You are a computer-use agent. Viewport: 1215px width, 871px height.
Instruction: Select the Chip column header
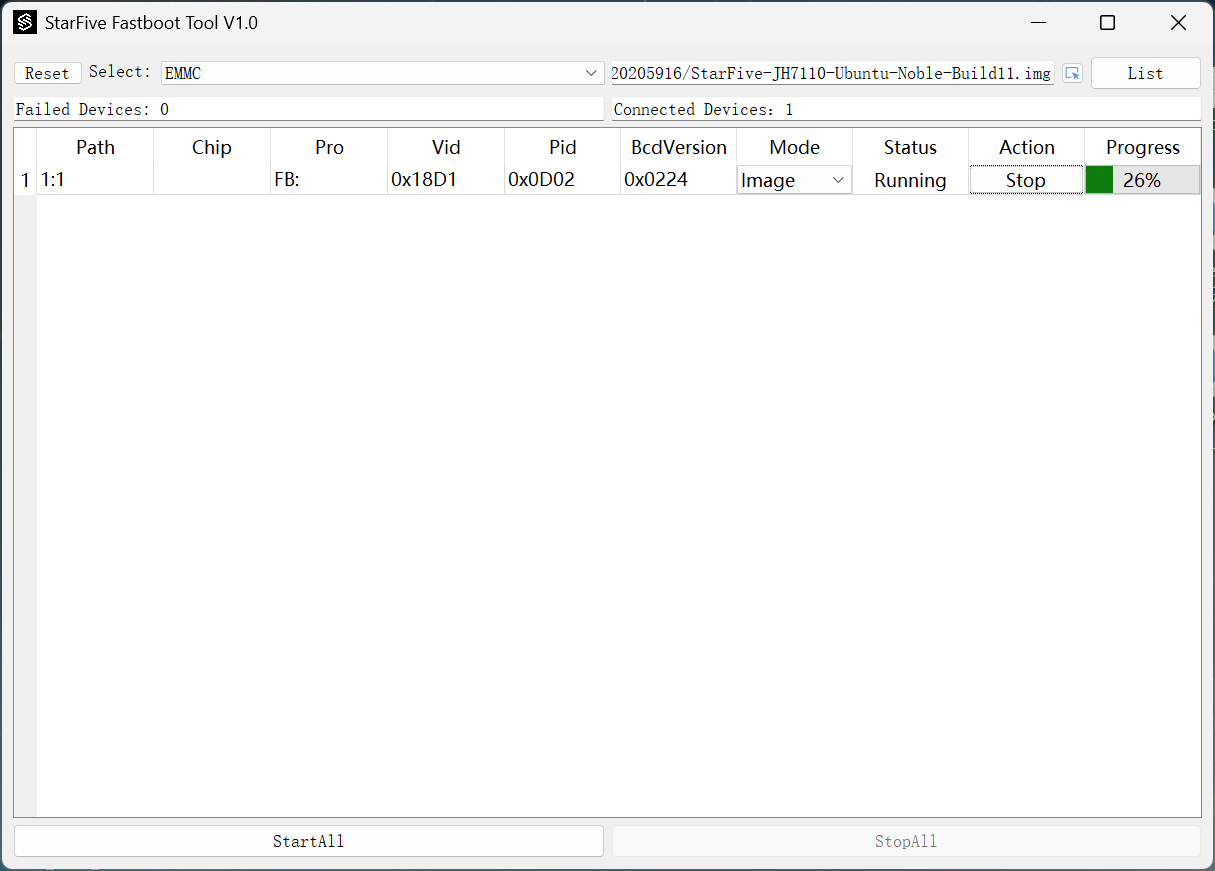(212, 147)
